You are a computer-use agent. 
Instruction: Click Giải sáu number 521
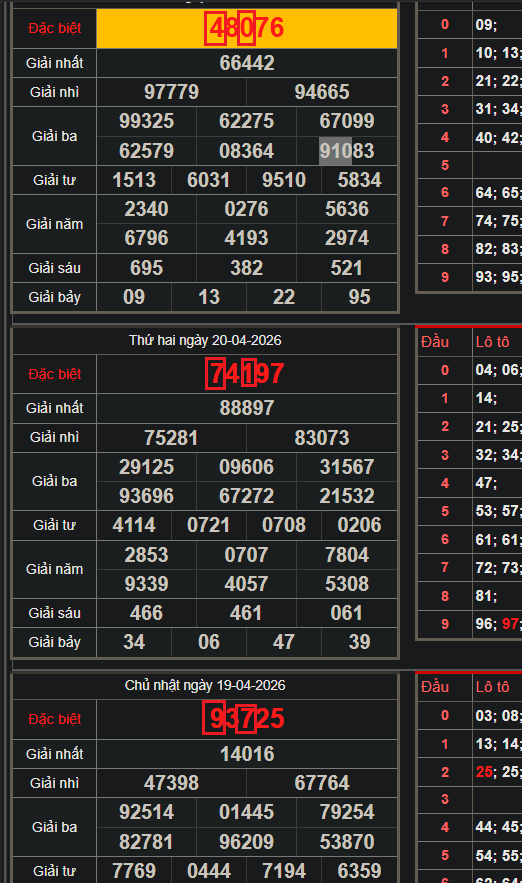click(x=347, y=268)
